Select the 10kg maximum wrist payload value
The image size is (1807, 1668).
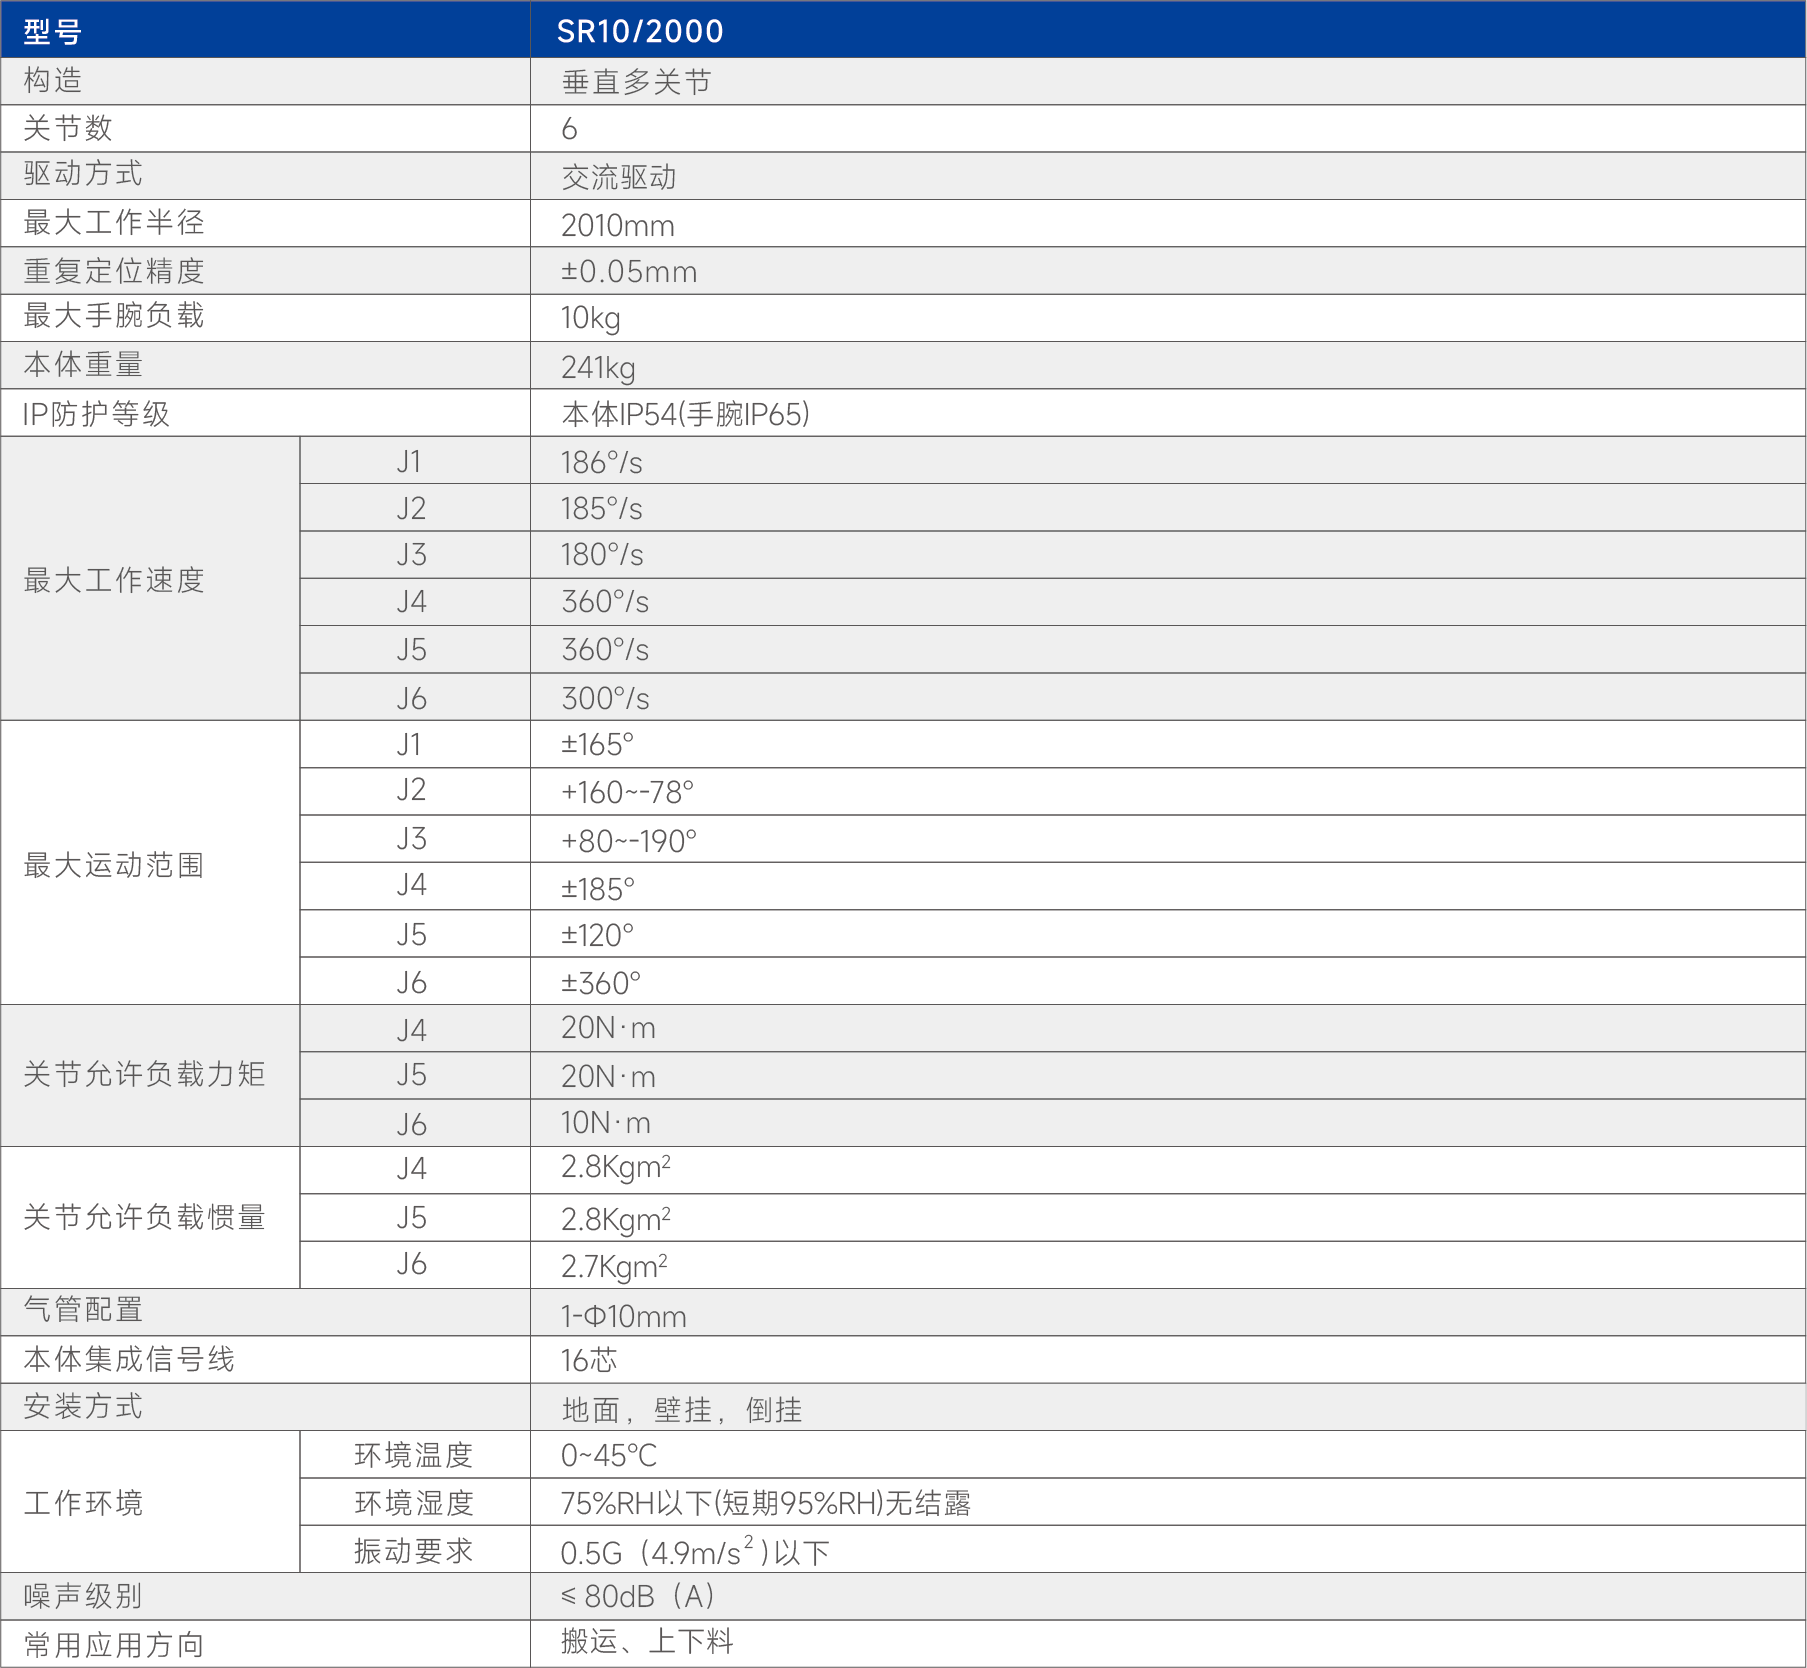click(x=590, y=318)
